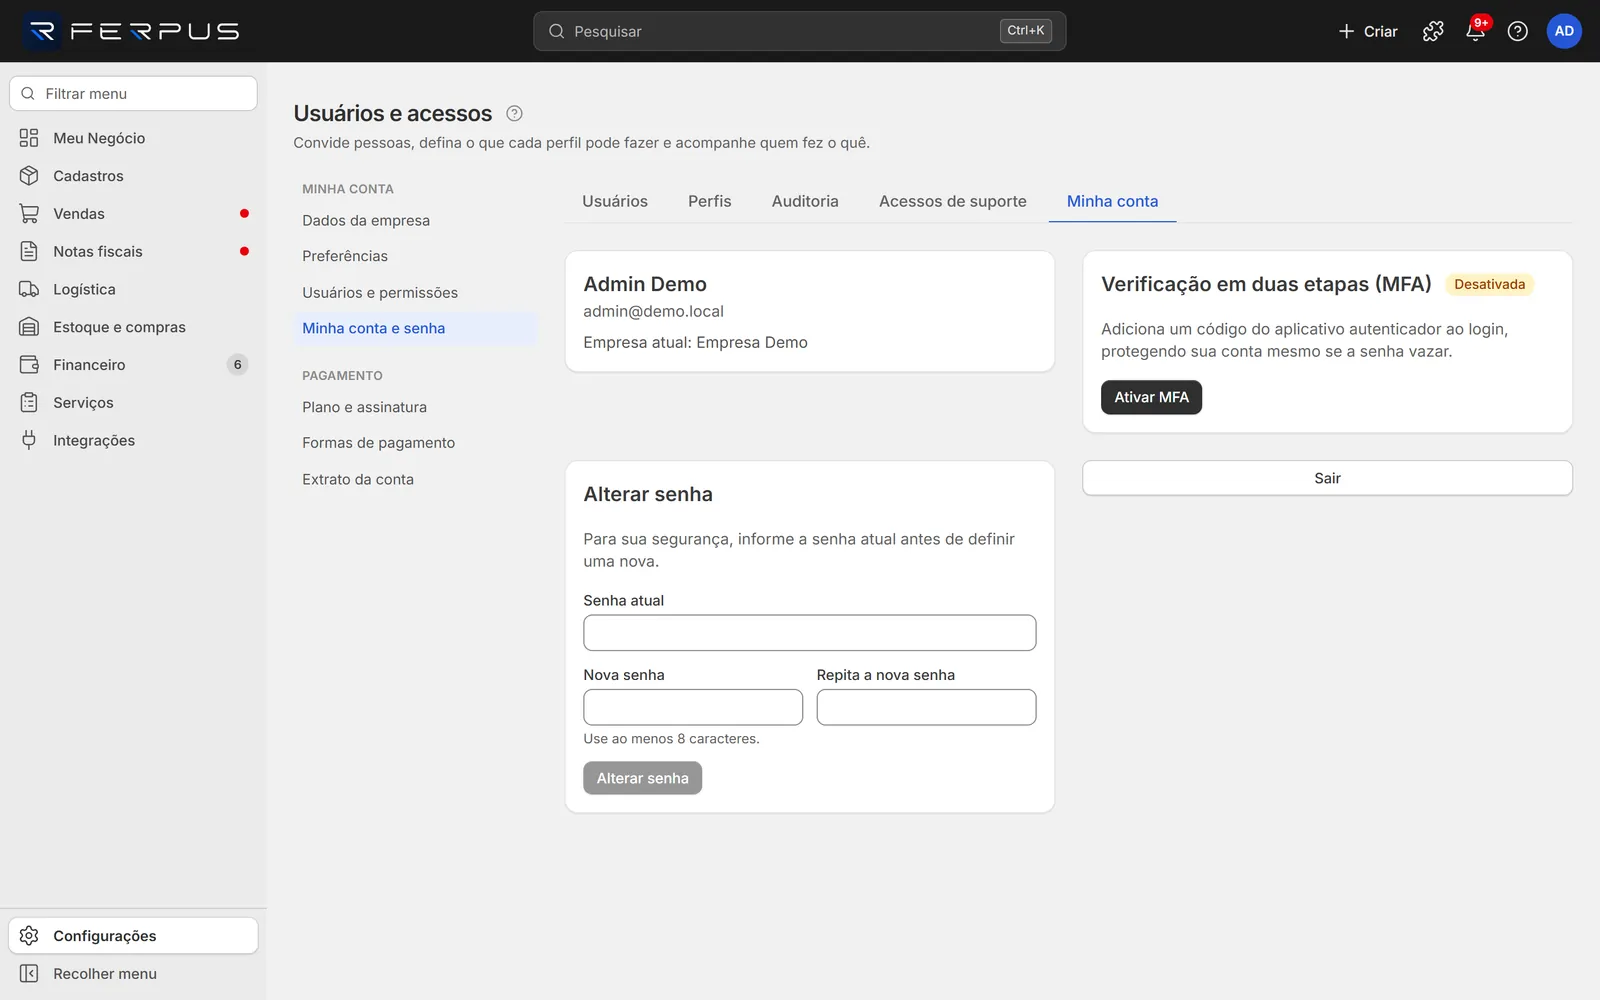Open Estoque e compras in sidebar

133,327
